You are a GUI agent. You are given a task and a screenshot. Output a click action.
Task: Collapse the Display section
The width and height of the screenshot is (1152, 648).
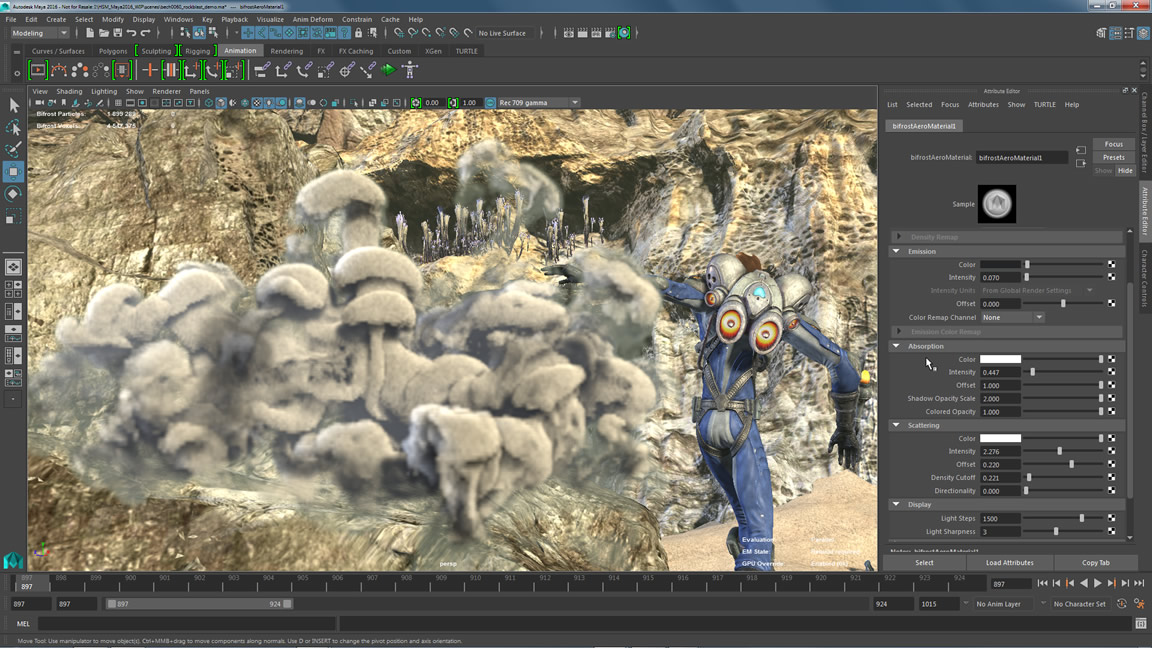[896, 505]
